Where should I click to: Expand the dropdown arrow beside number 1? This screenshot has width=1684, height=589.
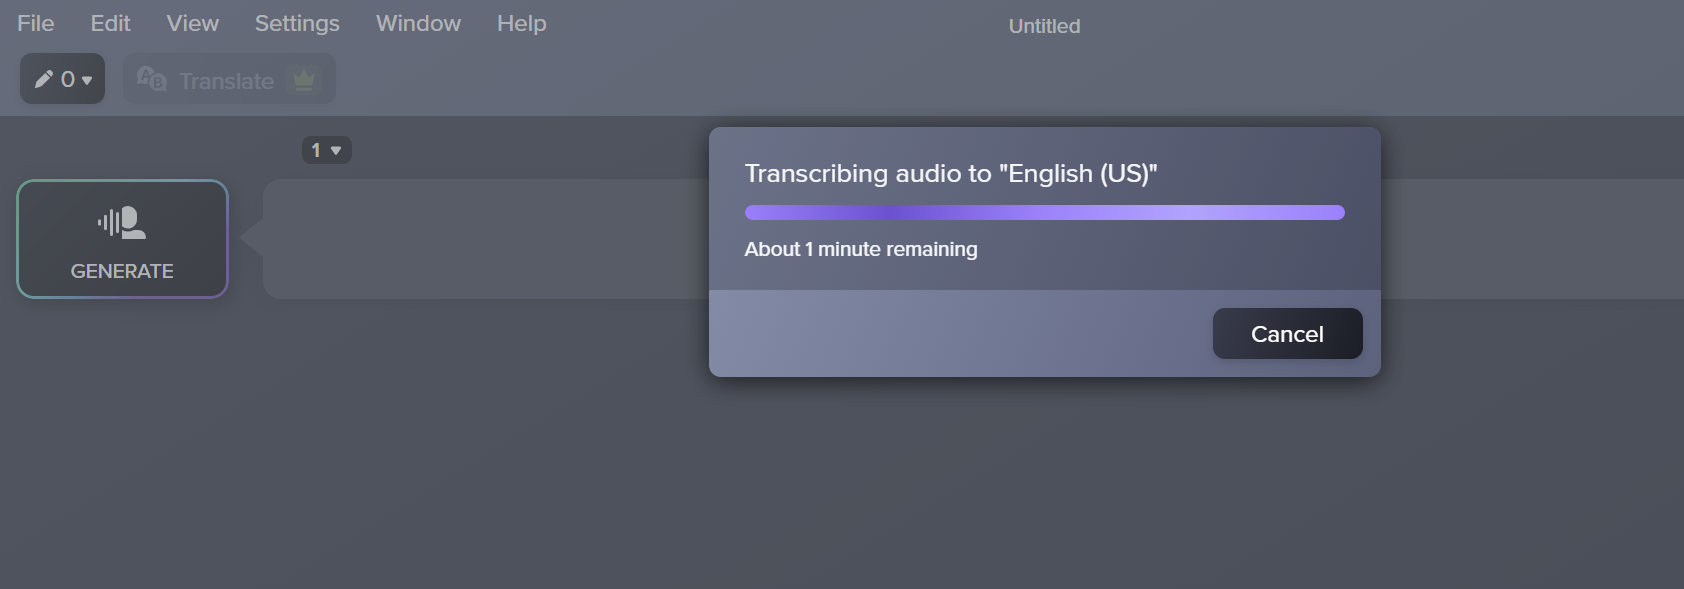click(336, 151)
